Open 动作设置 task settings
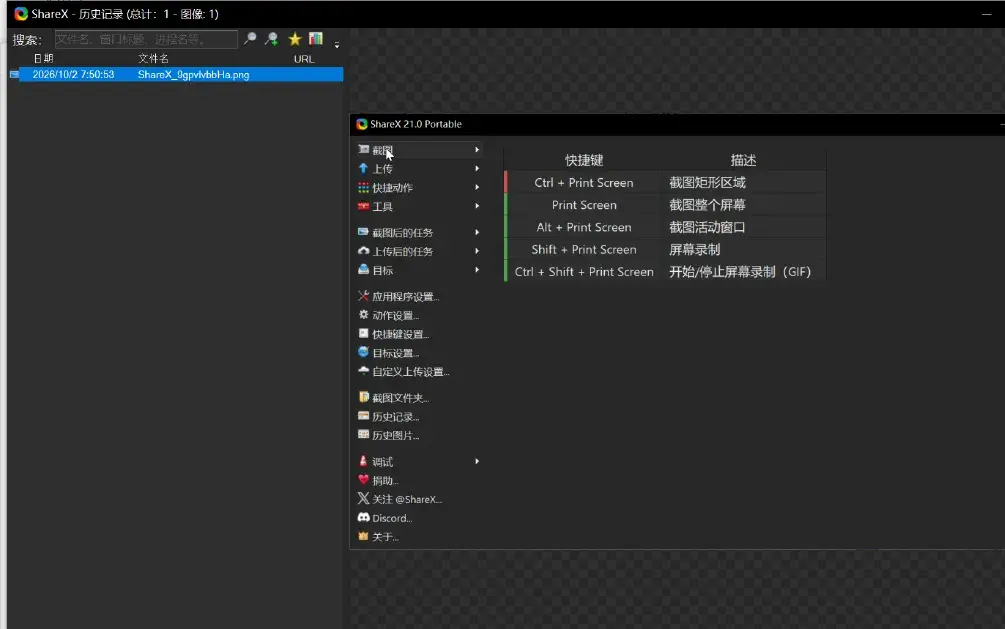Image resolution: width=1005 pixels, height=629 pixels. (395, 315)
